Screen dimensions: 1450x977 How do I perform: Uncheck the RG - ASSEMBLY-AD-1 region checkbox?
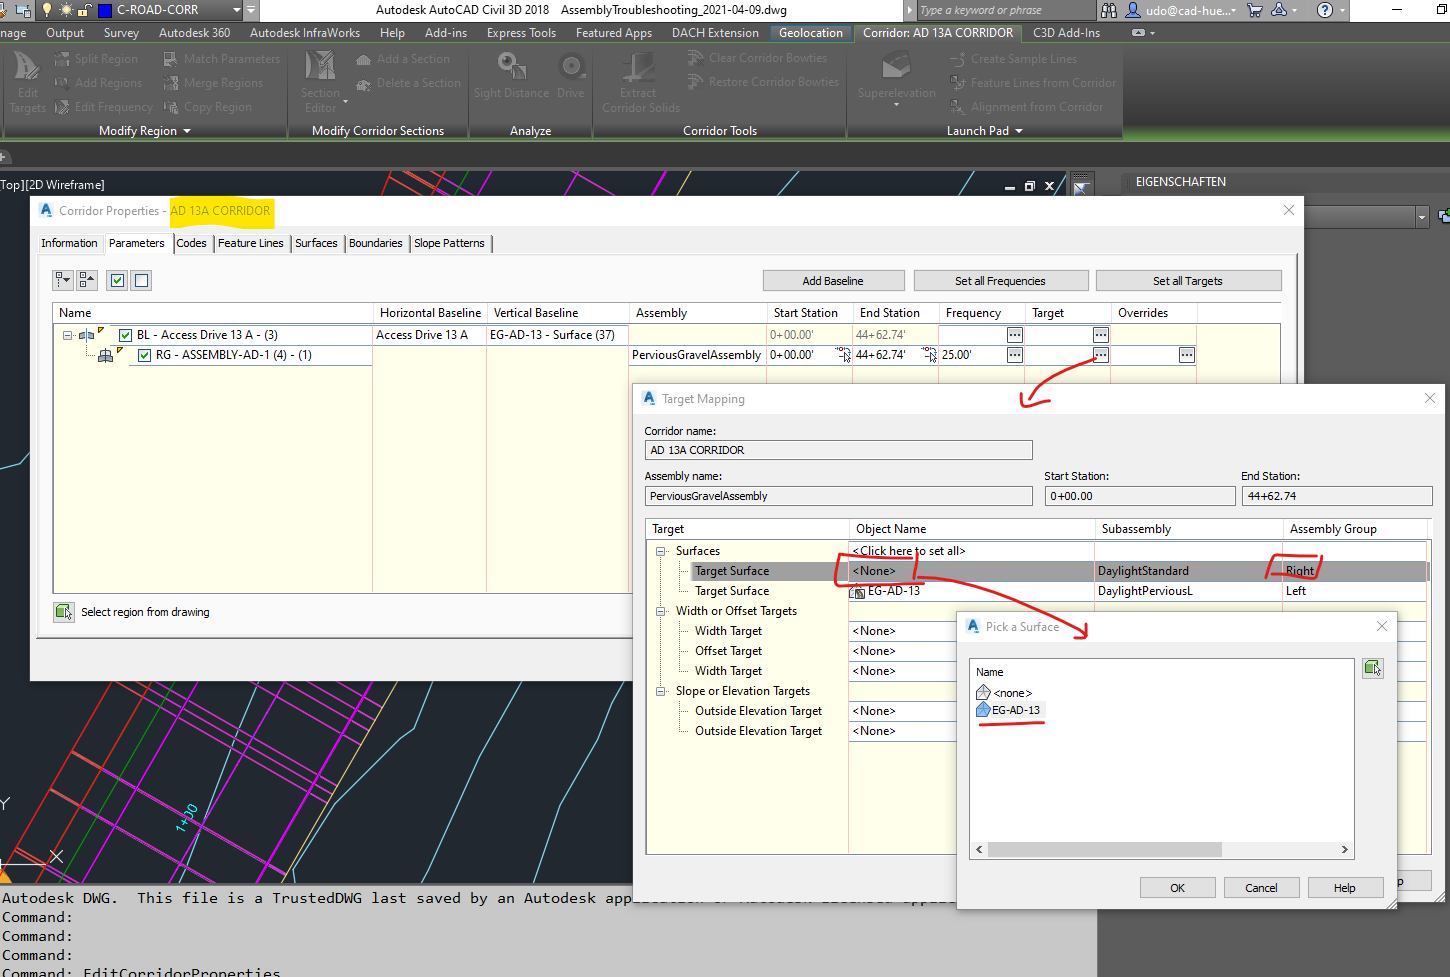(x=145, y=355)
